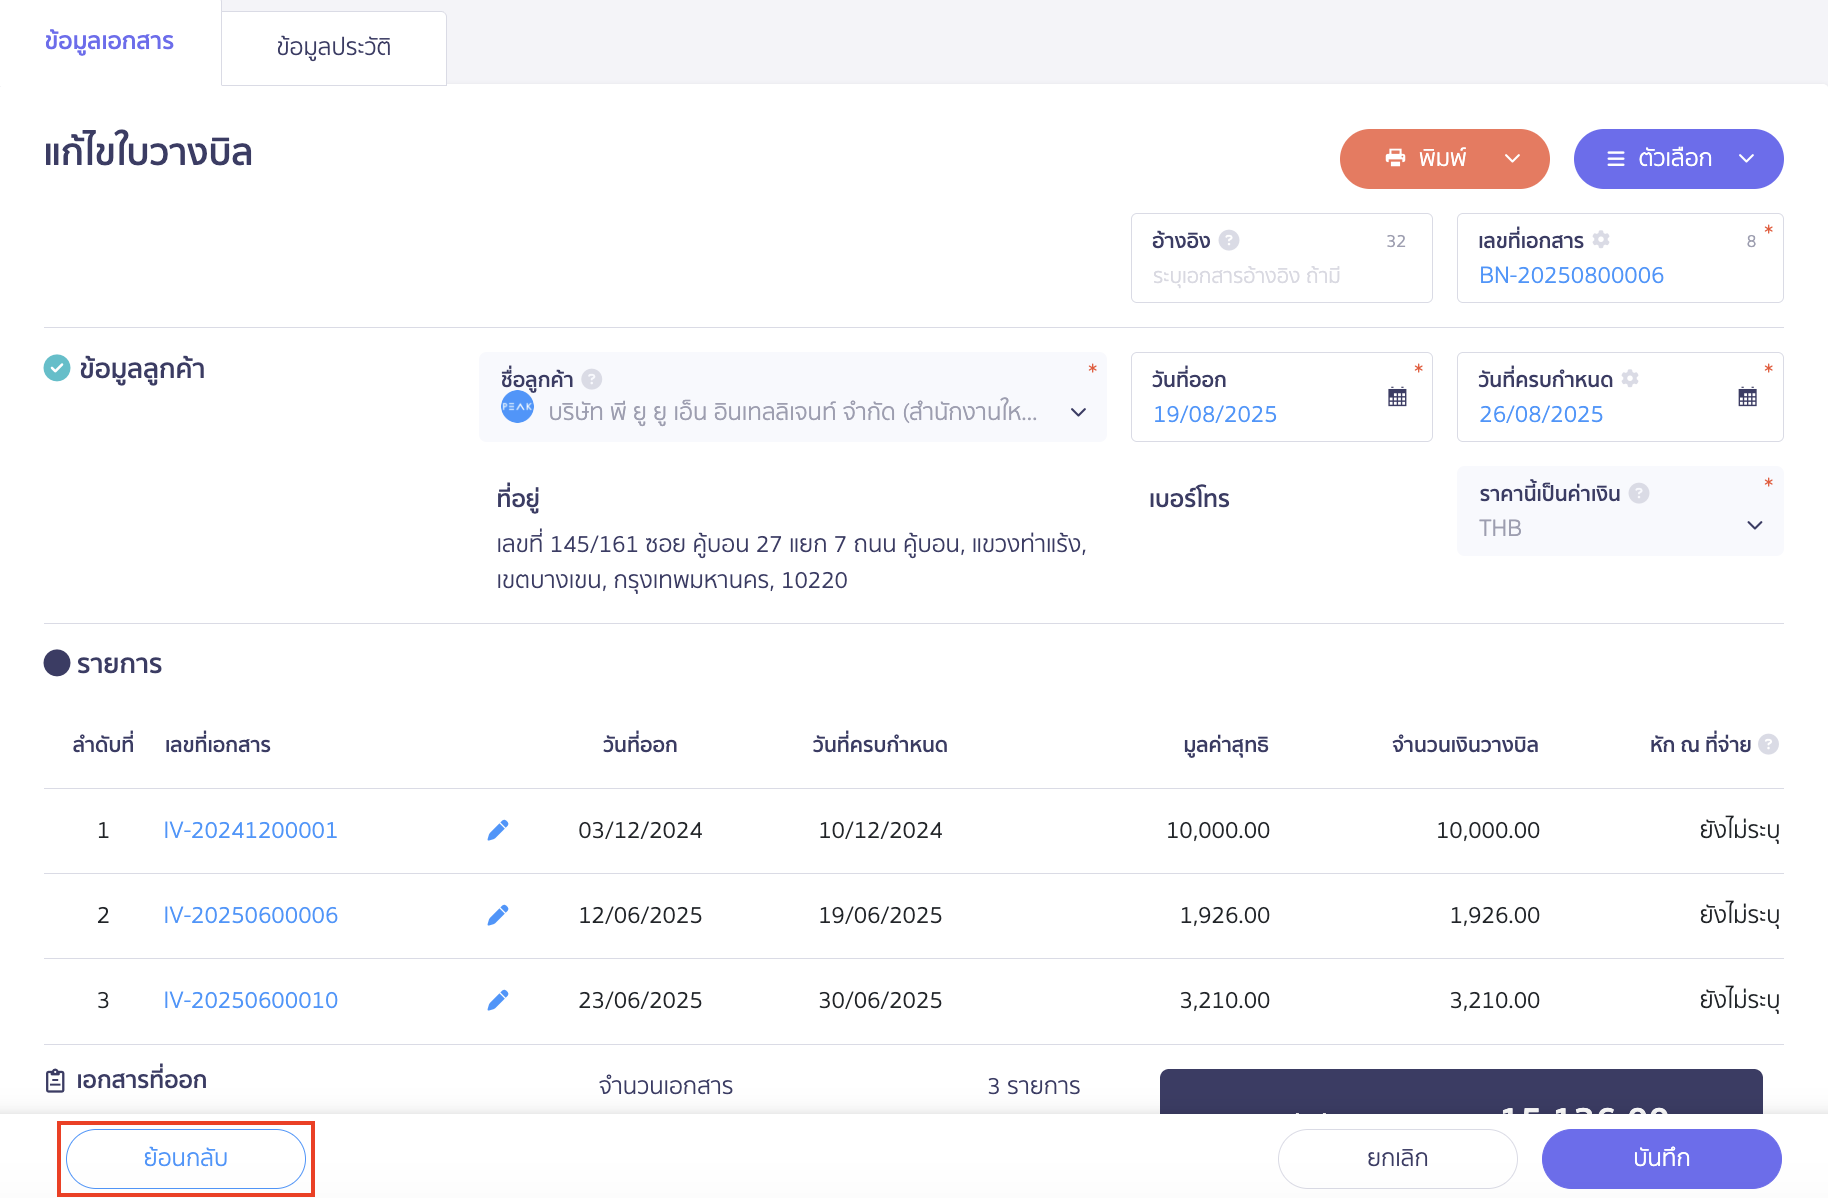This screenshot has height=1198, width=1828.
Task: Click the อ้างอิง reference input field
Action: 1270,276
